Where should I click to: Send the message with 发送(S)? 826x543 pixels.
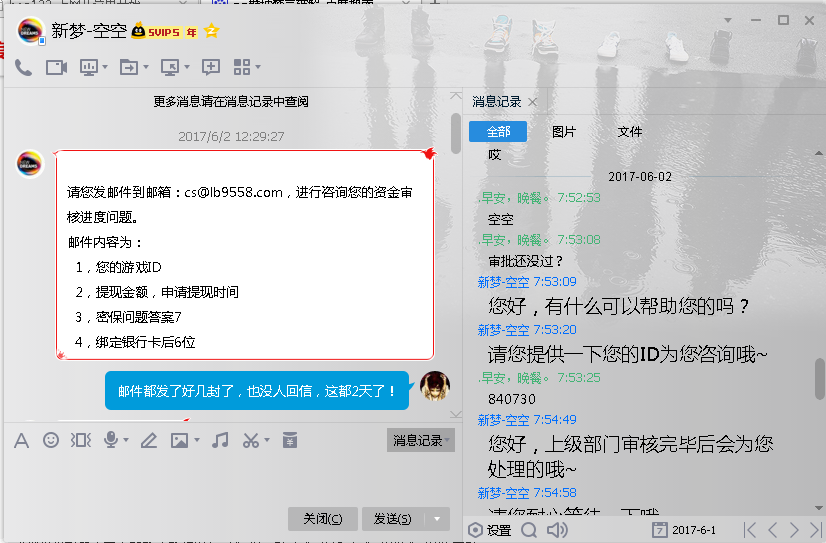392,519
